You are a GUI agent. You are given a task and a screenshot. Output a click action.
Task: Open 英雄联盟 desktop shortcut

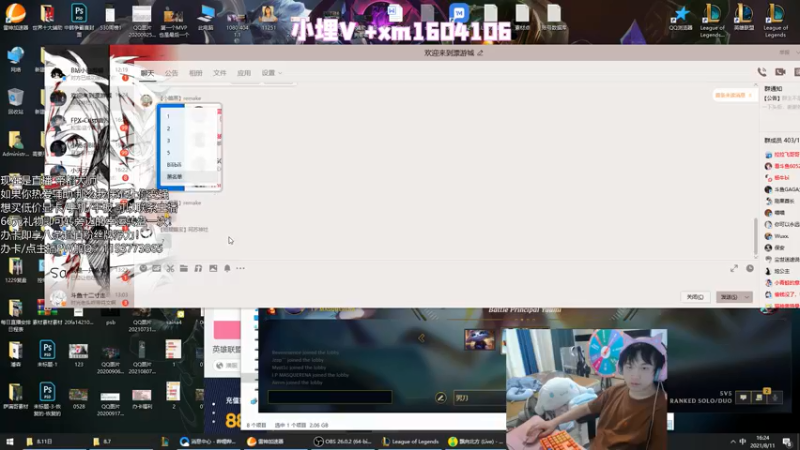point(744,18)
